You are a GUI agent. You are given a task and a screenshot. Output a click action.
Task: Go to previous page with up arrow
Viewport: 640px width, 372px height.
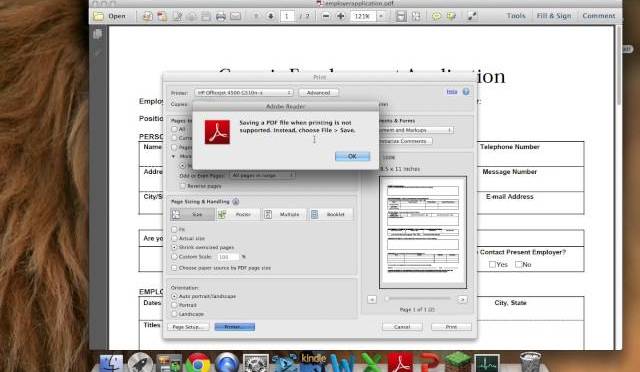(256, 16)
